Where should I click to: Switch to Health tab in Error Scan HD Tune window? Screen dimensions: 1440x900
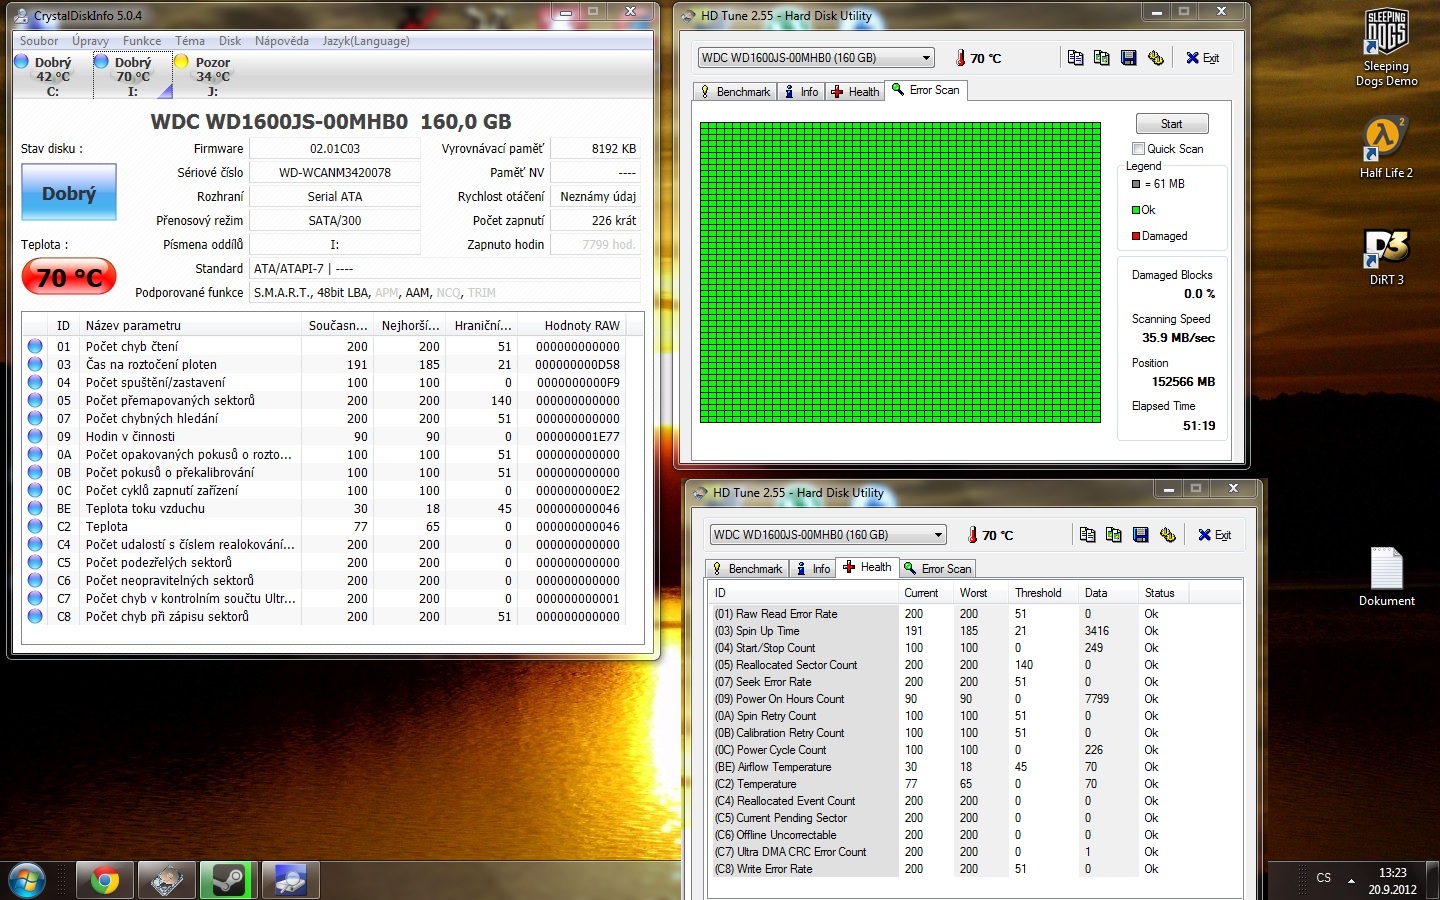pos(855,92)
